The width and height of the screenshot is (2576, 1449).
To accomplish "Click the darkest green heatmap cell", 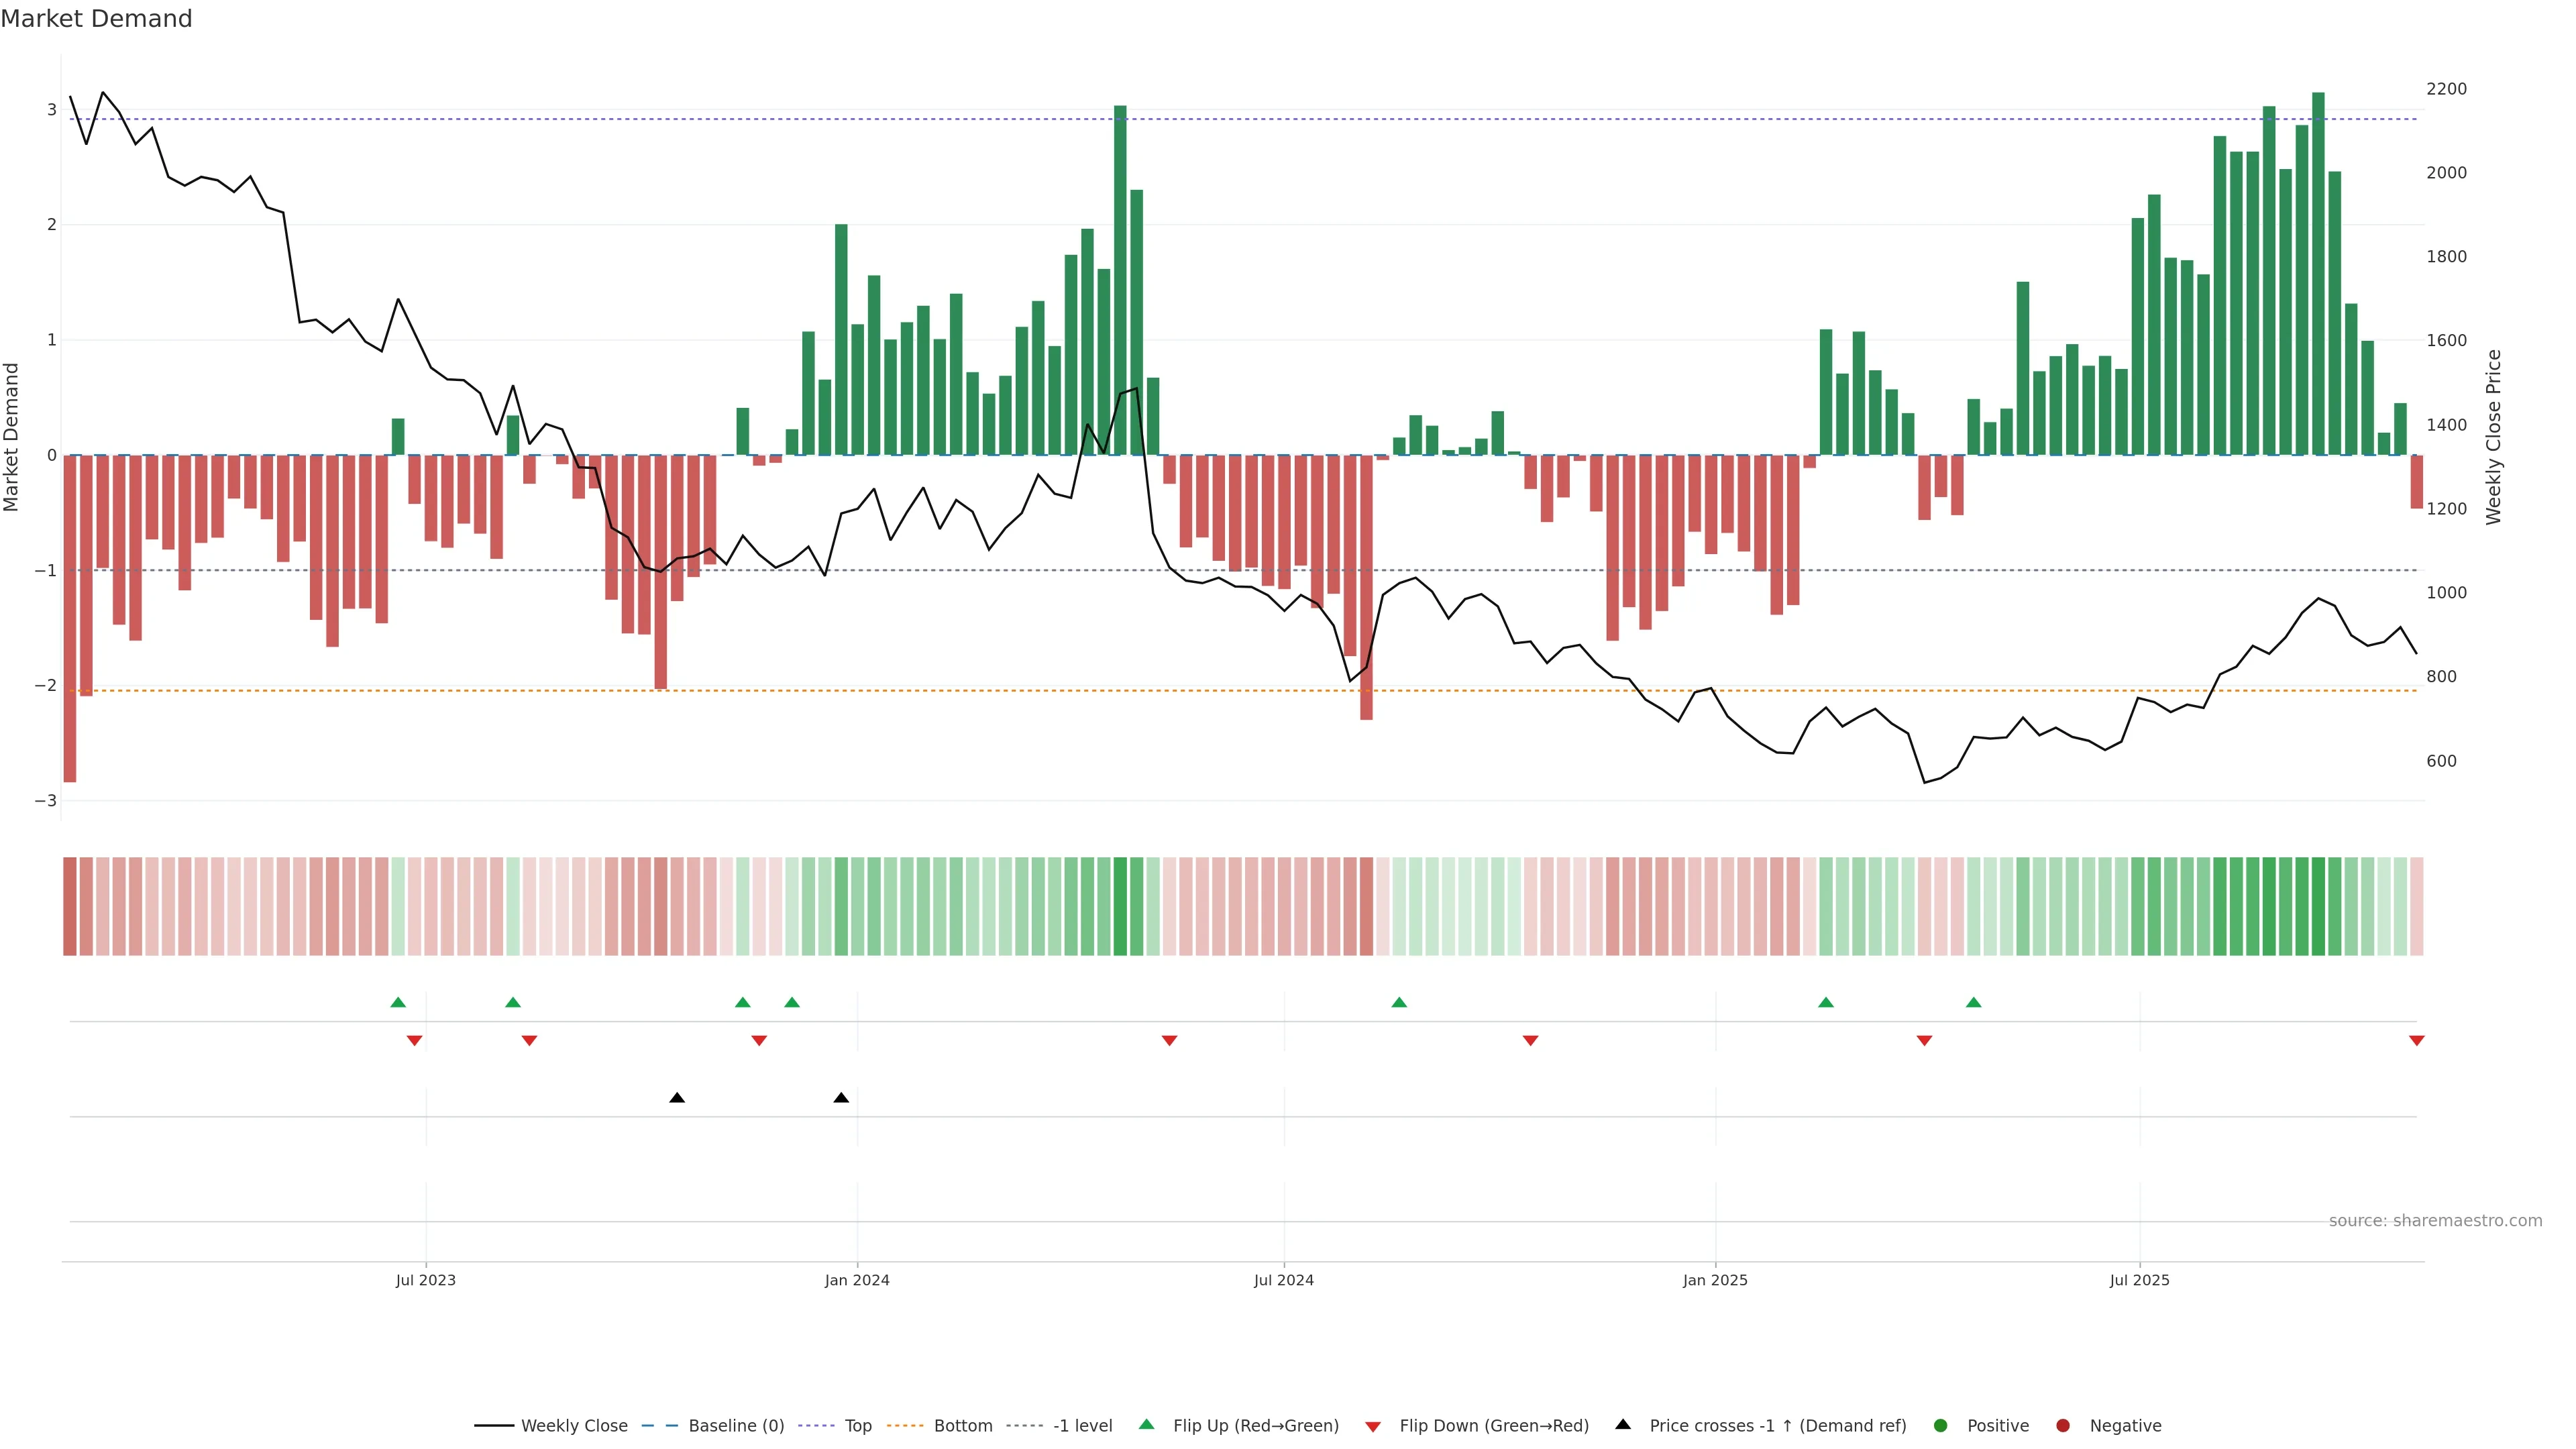I will click(x=2318, y=906).
